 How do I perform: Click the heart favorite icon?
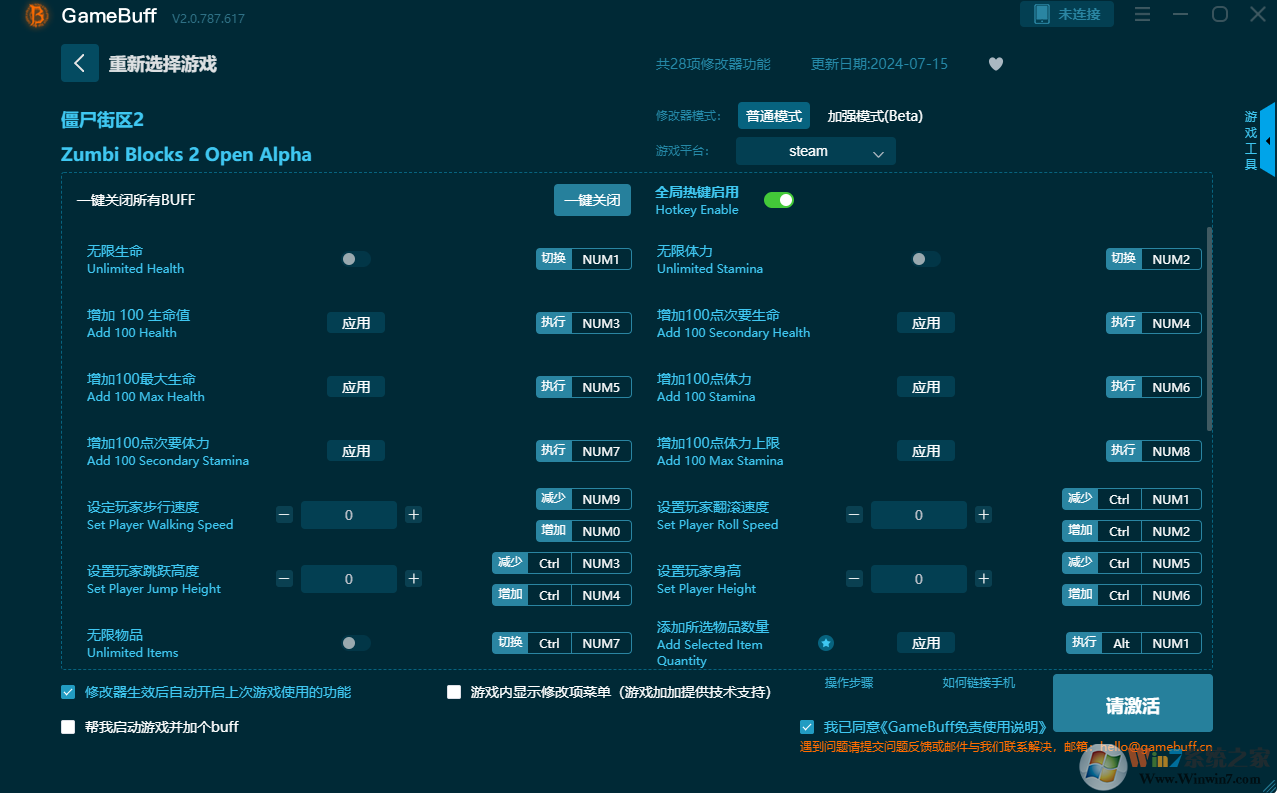[x=995, y=64]
